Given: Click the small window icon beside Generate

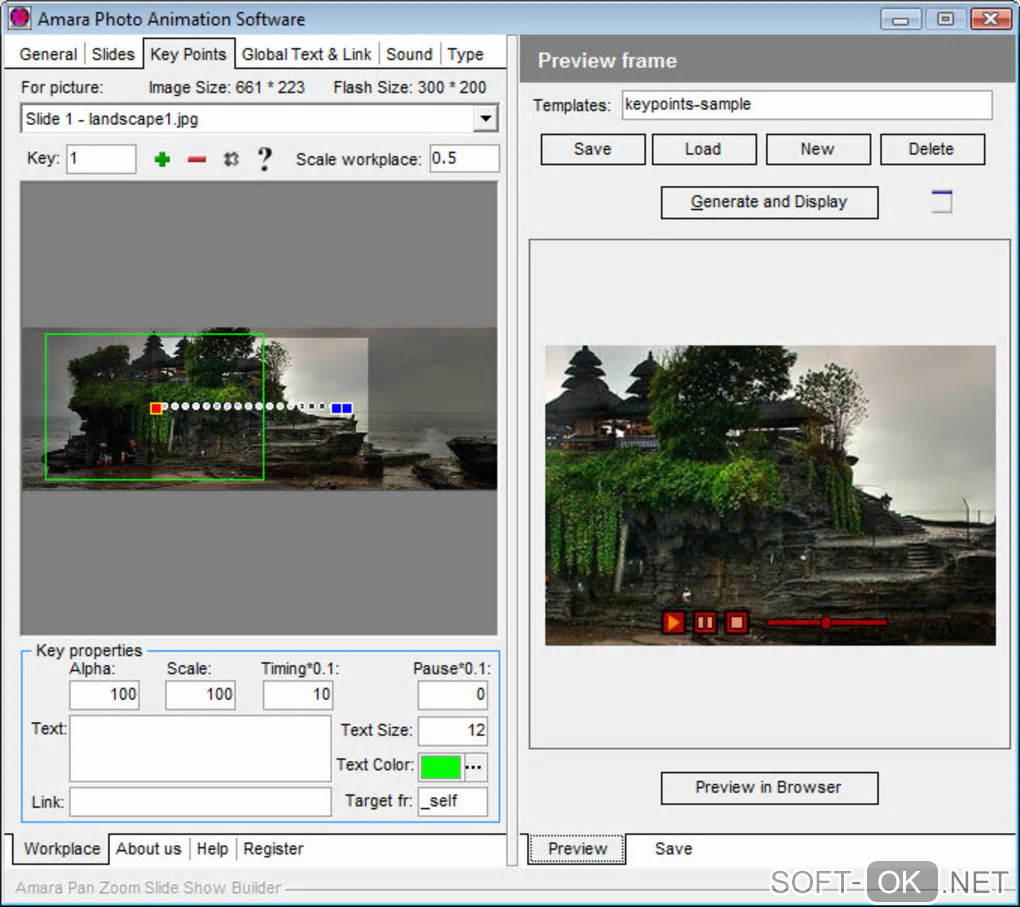Looking at the screenshot, I should (x=941, y=201).
